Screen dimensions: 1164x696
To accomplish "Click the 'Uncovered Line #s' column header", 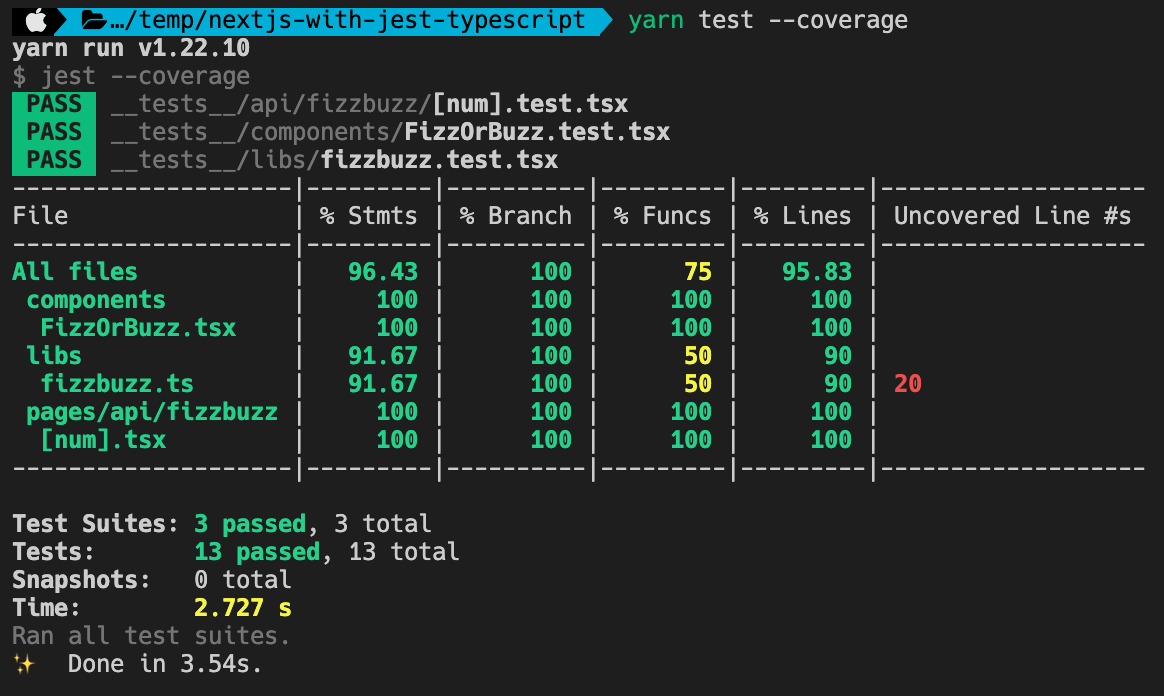I will (1013, 216).
